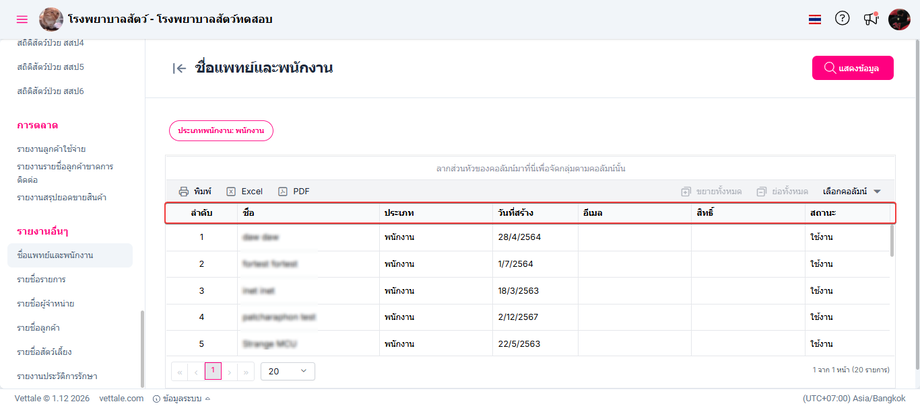Open the เลือกคอลัมน์ column chooser dropdown
The image size is (920, 408).
click(851, 191)
